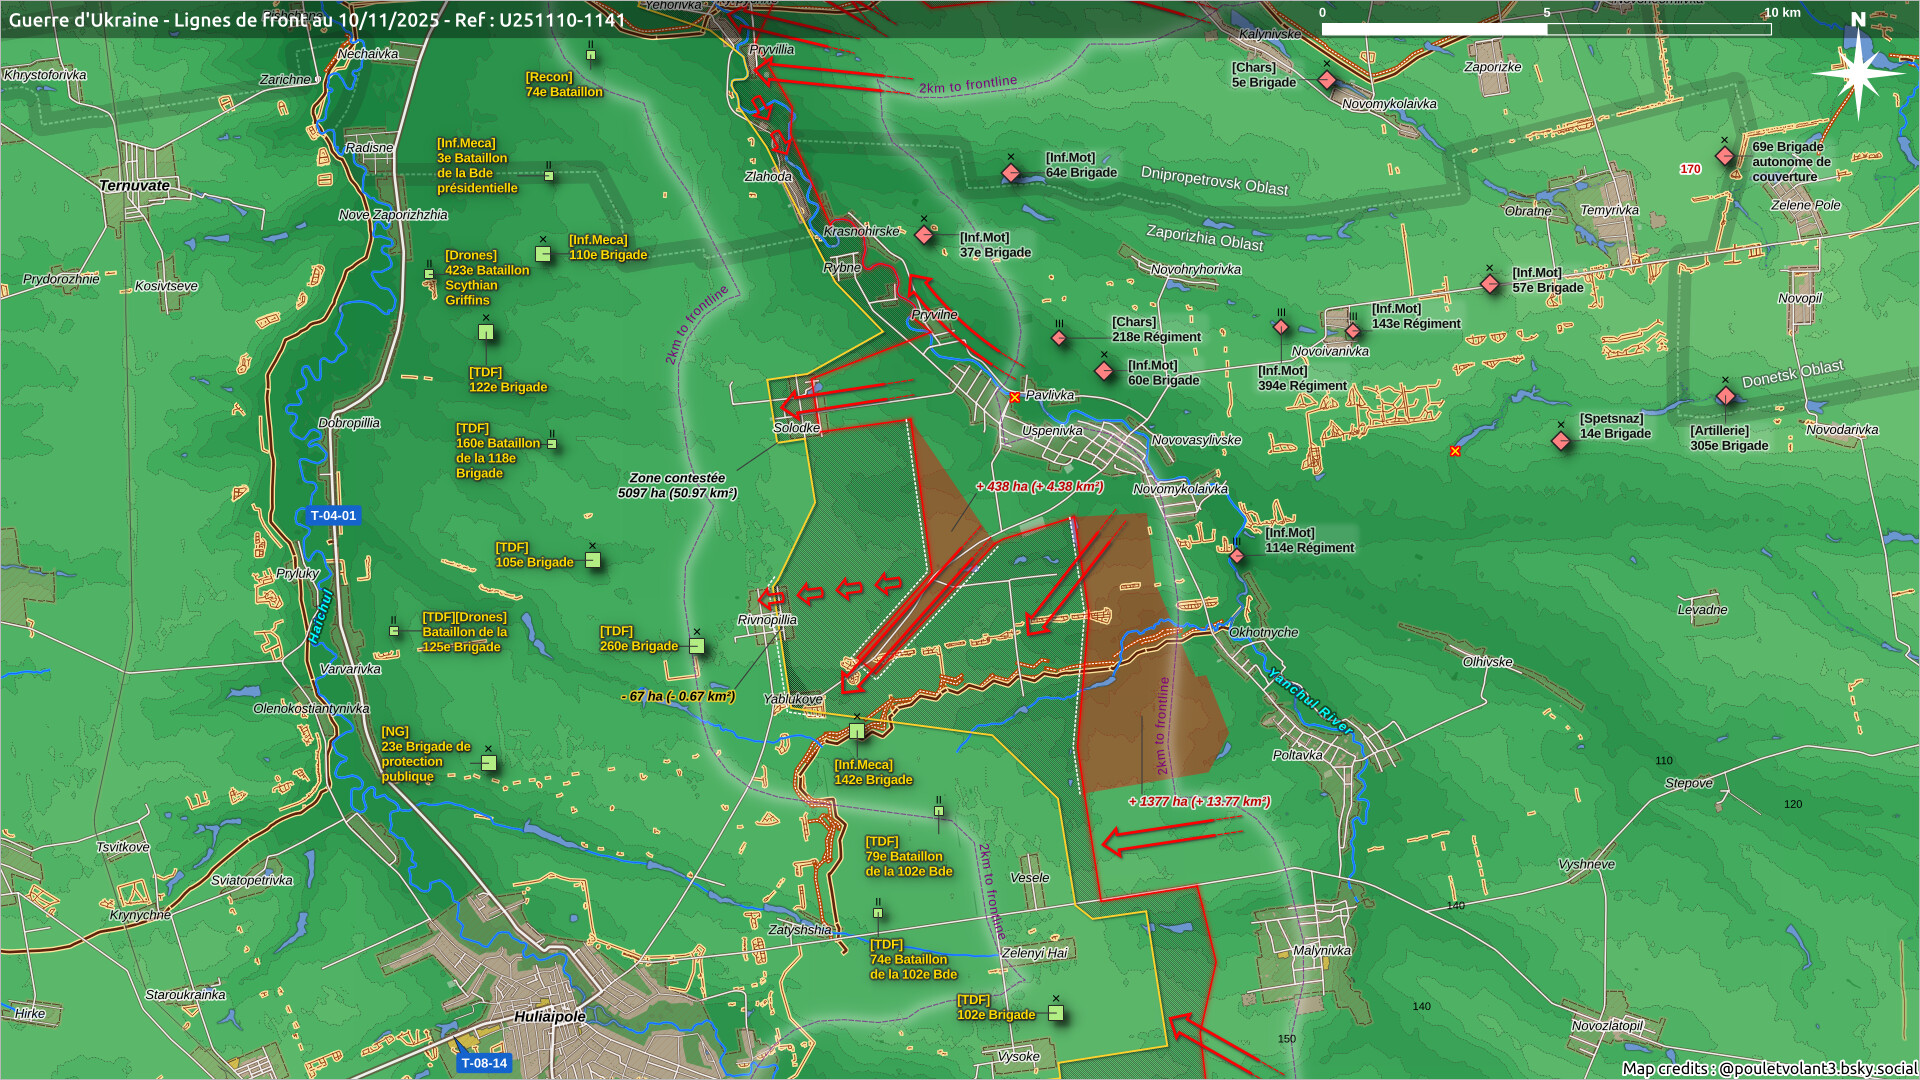Image resolution: width=1920 pixels, height=1080 pixels.
Task: Click the T-08-14 road sign label
Action: click(484, 1063)
